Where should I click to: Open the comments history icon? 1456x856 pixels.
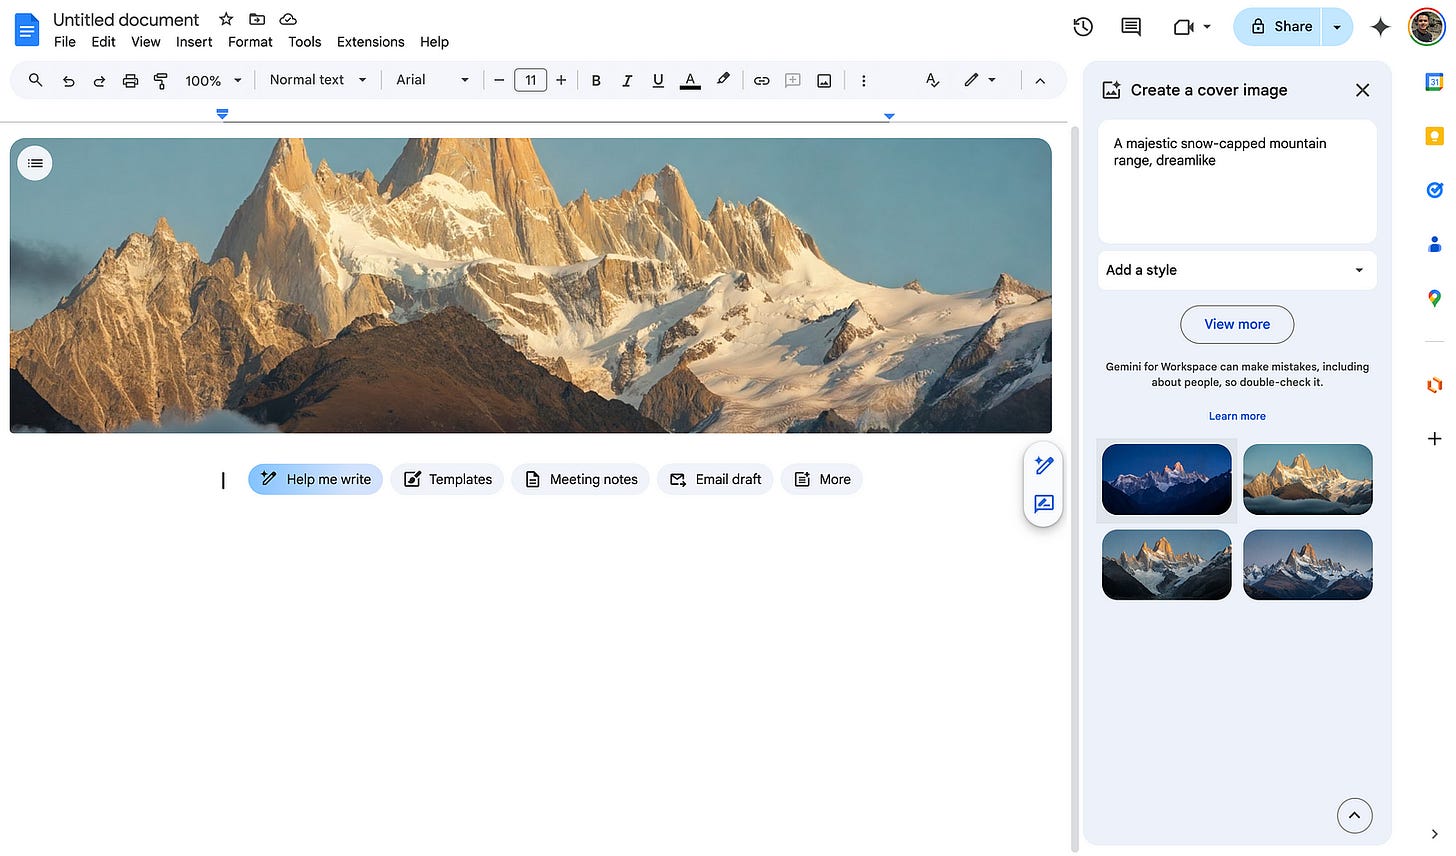(x=1131, y=27)
